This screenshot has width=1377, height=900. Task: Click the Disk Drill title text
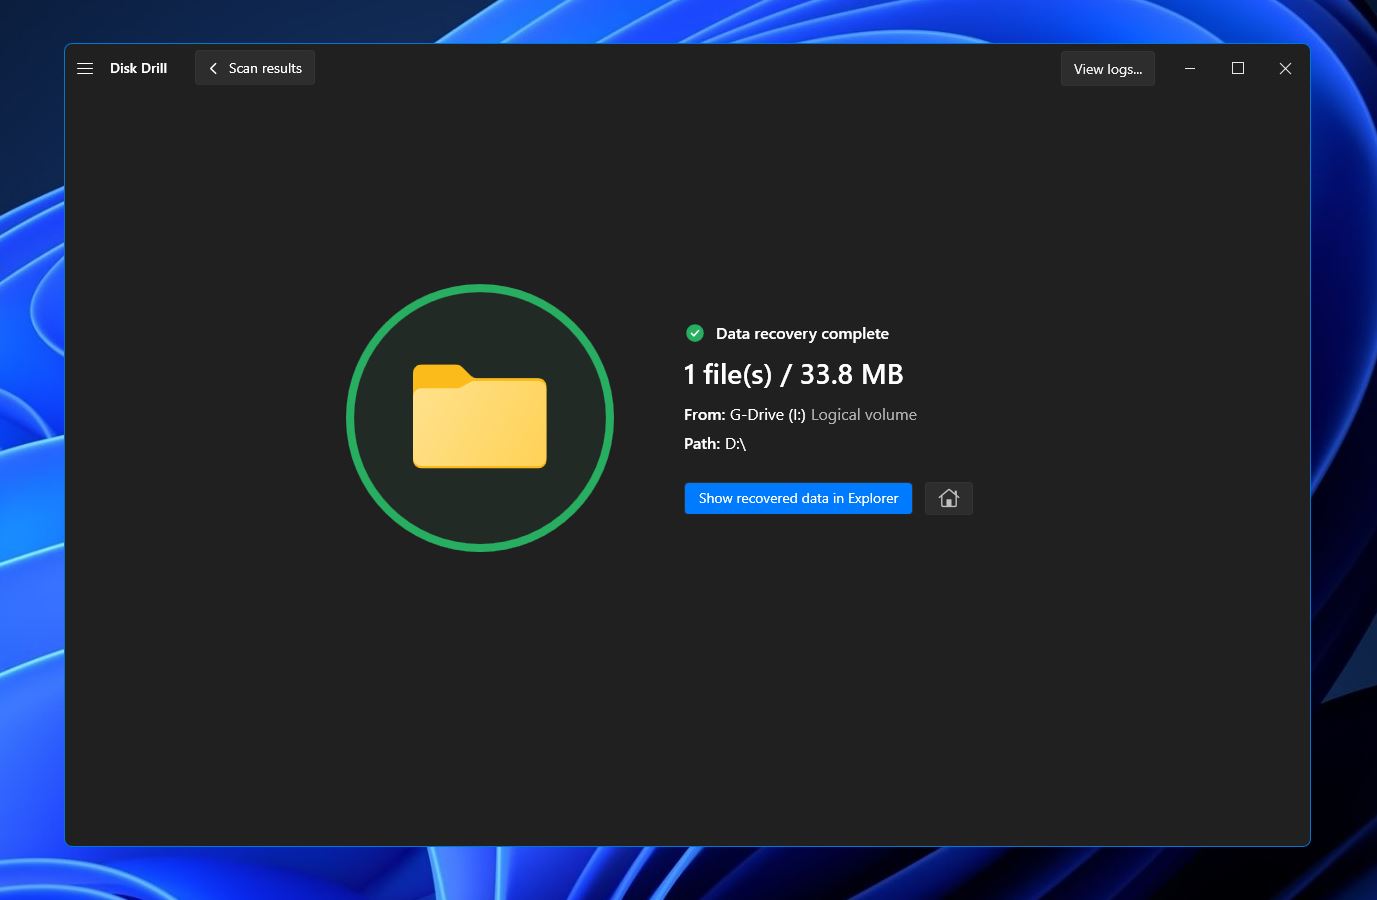[x=138, y=68]
